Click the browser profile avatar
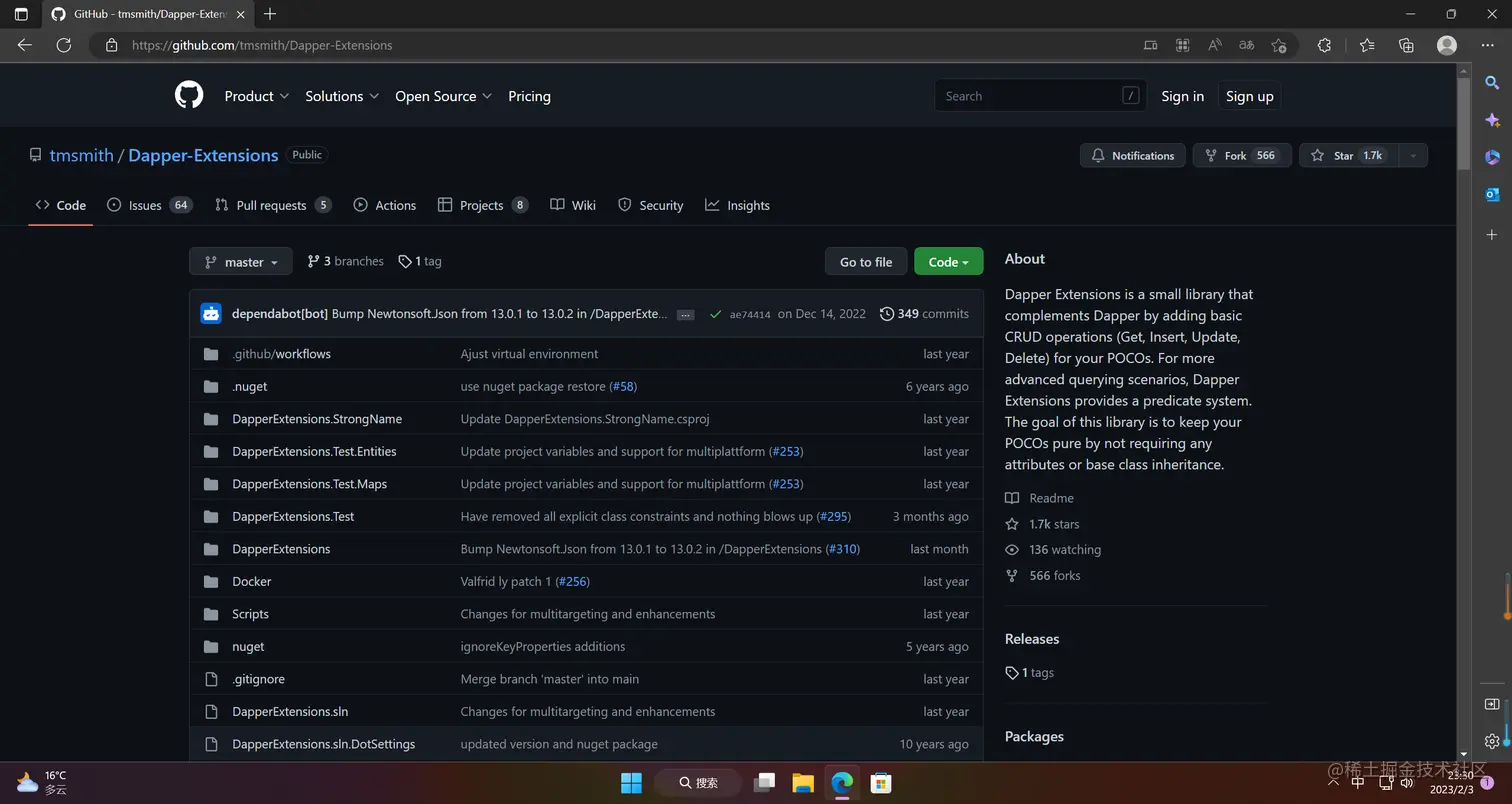This screenshot has width=1512, height=804. click(x=1446, y=45)
